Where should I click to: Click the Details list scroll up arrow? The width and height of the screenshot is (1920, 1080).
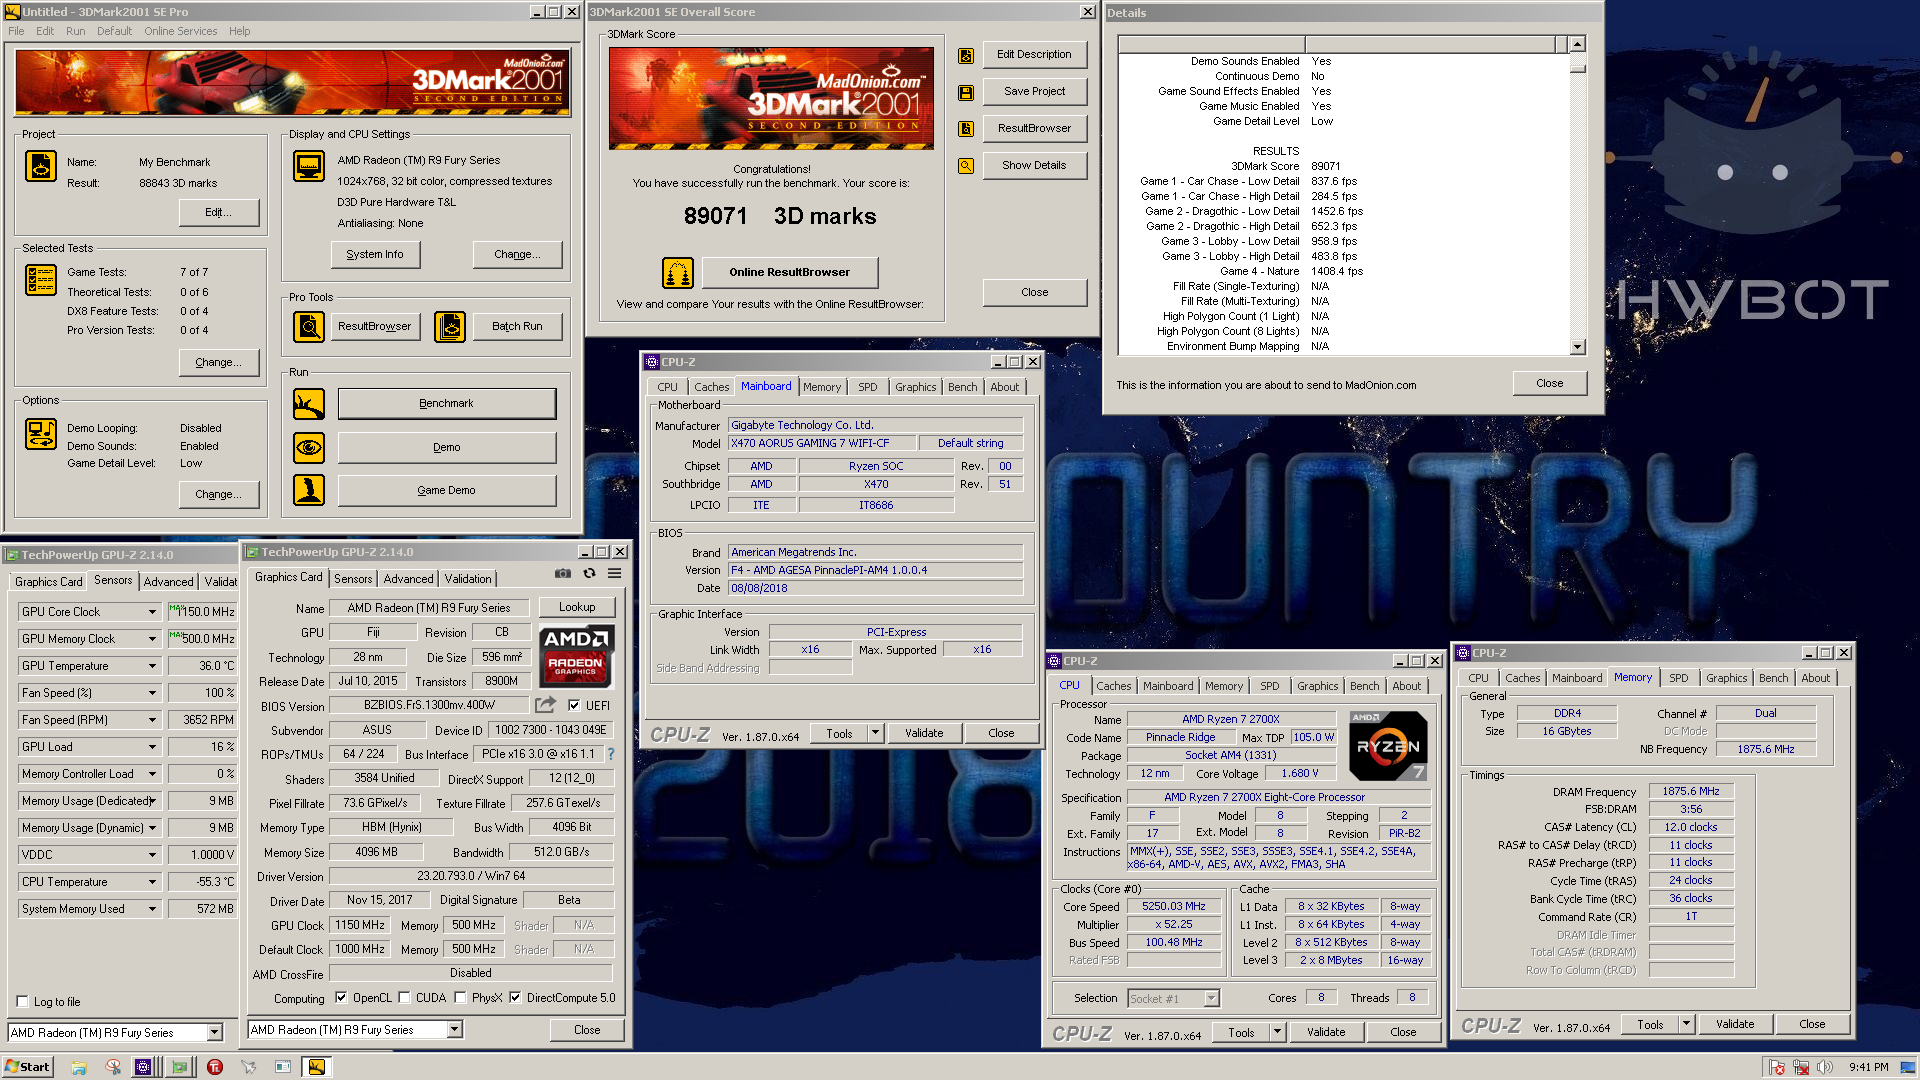1577,44
